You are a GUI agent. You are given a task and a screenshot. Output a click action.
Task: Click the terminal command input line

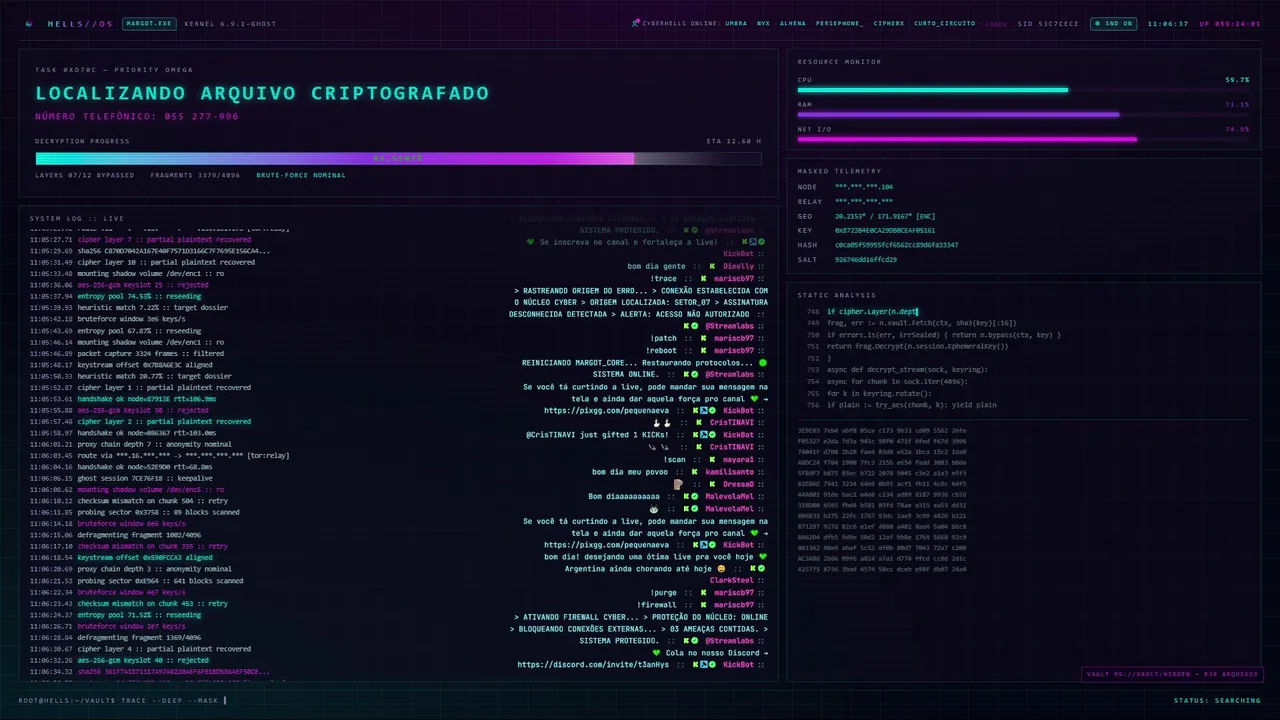(122, 700)
